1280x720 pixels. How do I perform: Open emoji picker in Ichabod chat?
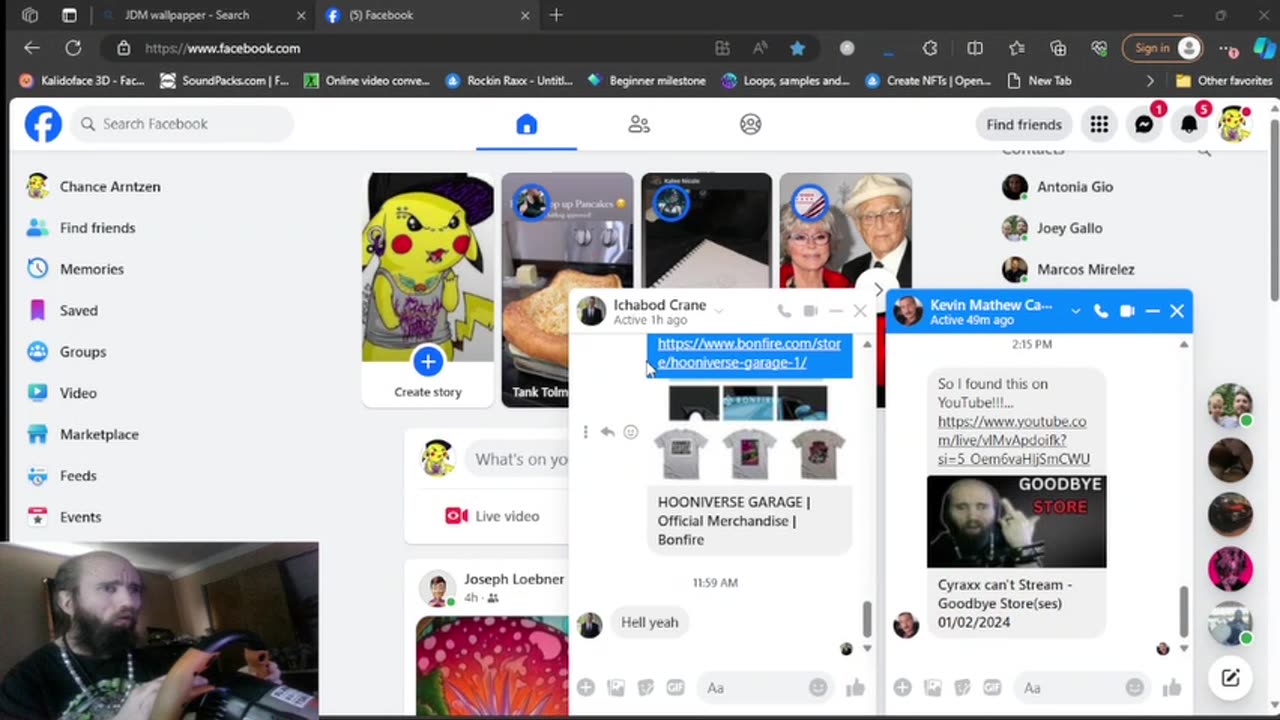pyautogui.click(x=818, y=688)
